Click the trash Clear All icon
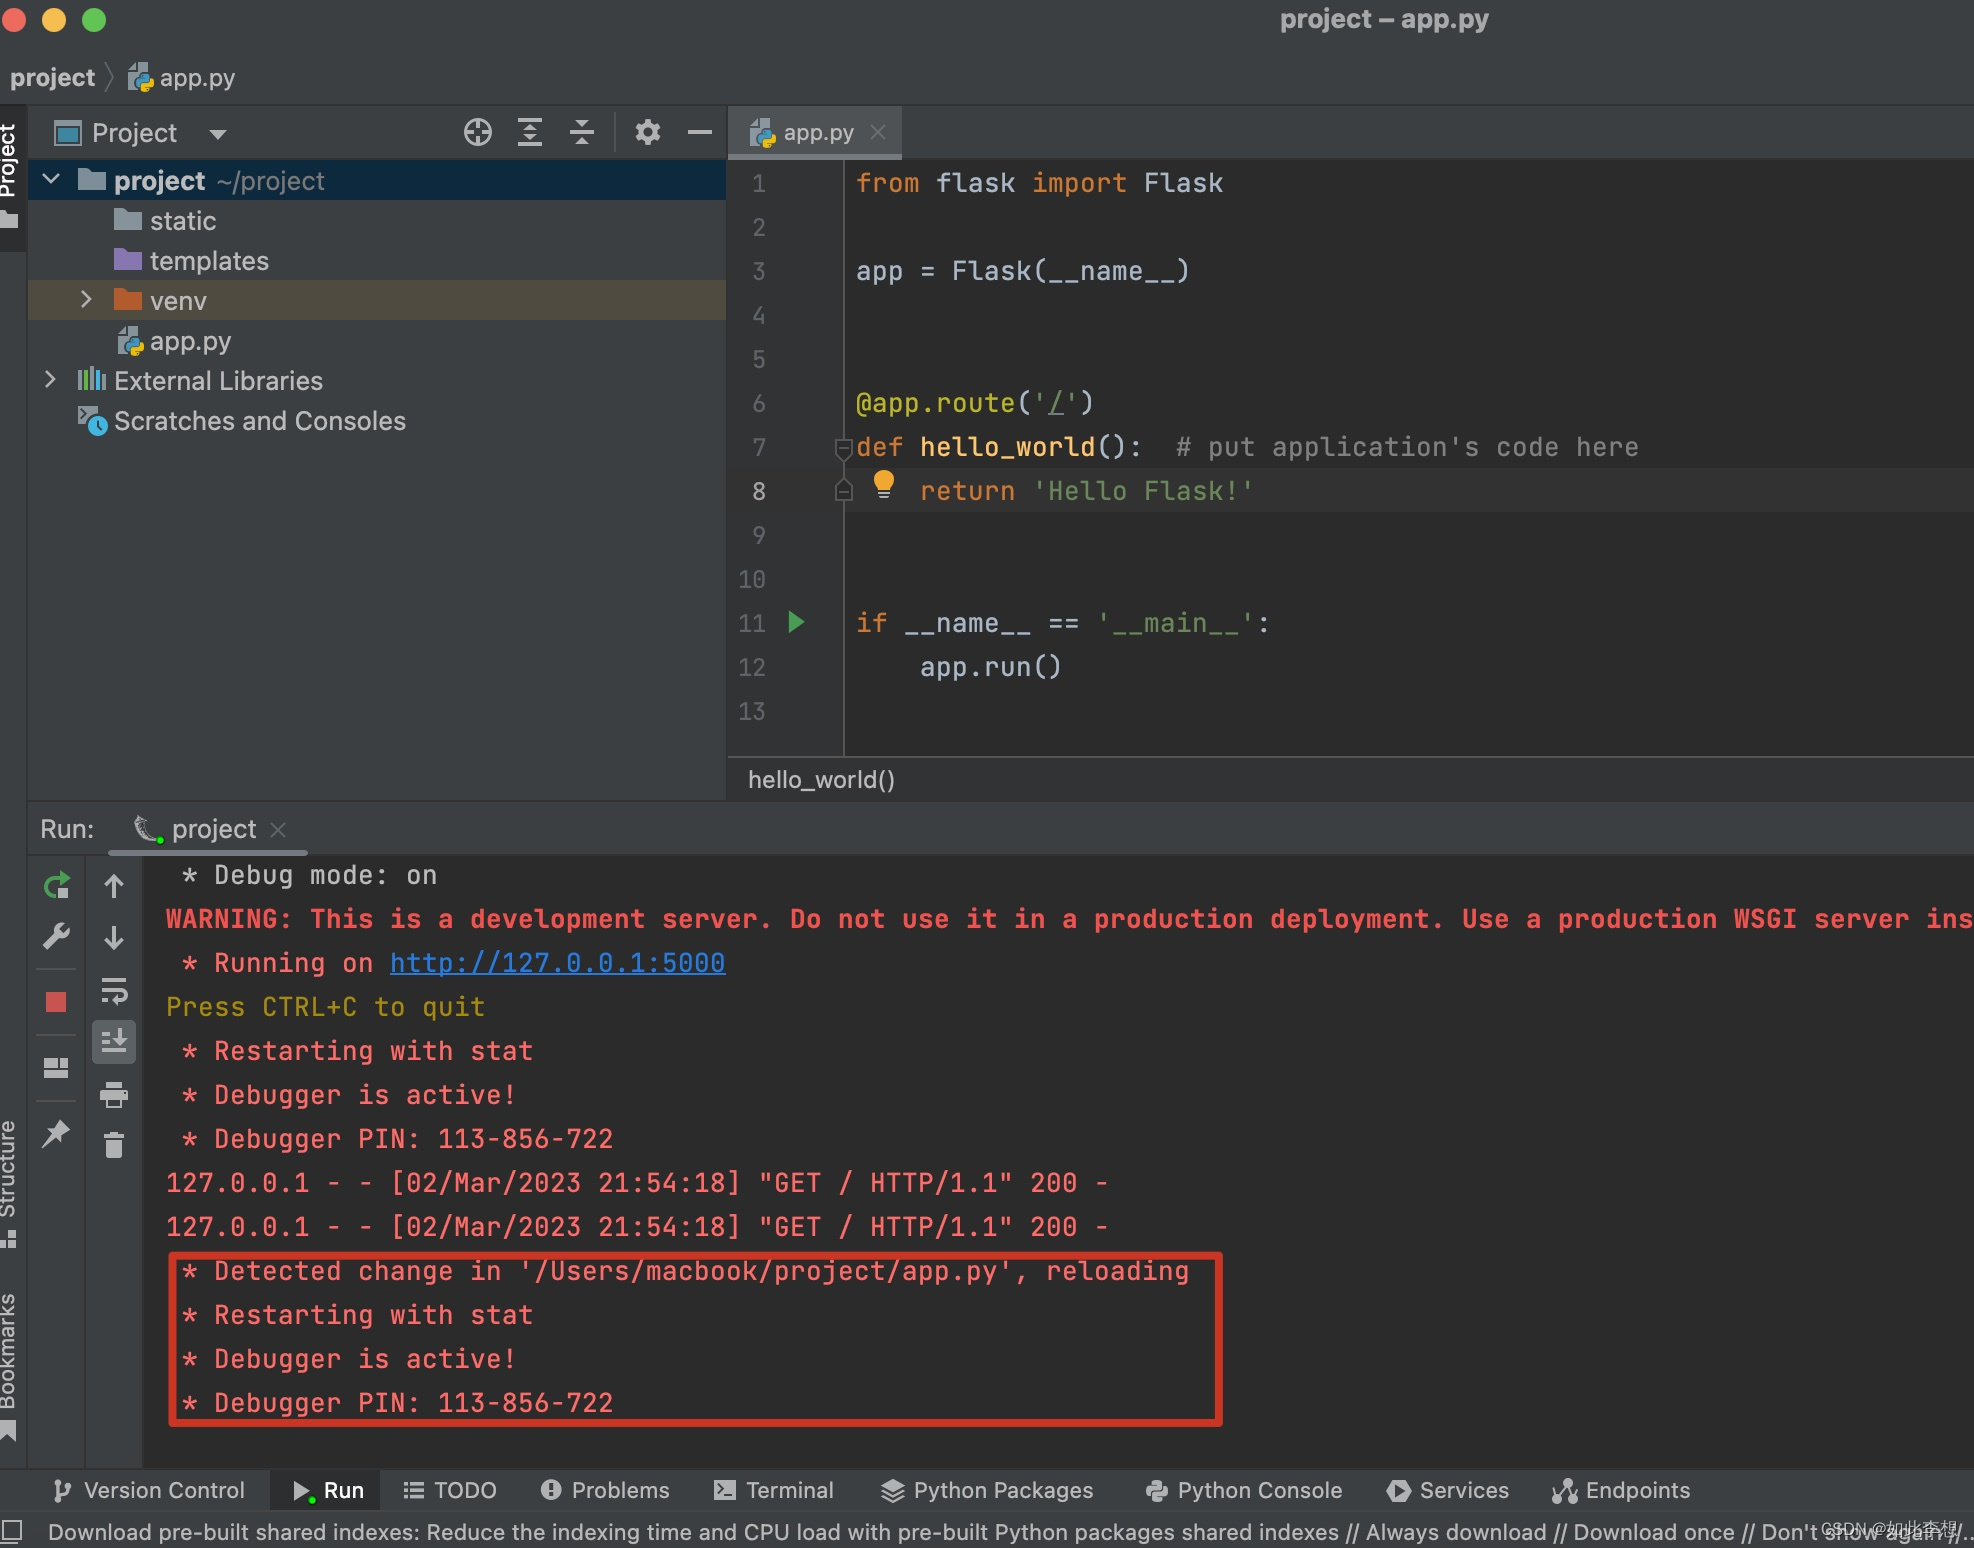 pyautogui.click(x=114, y=1145)
